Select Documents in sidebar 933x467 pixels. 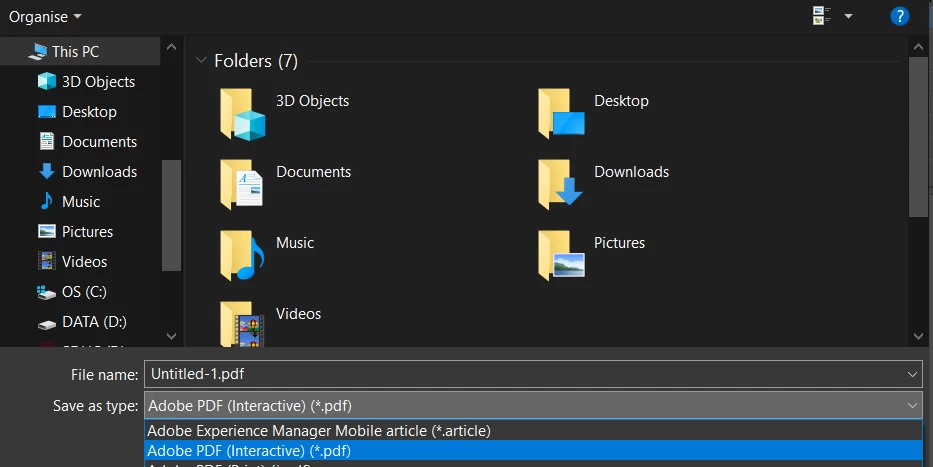pos(99,142)
